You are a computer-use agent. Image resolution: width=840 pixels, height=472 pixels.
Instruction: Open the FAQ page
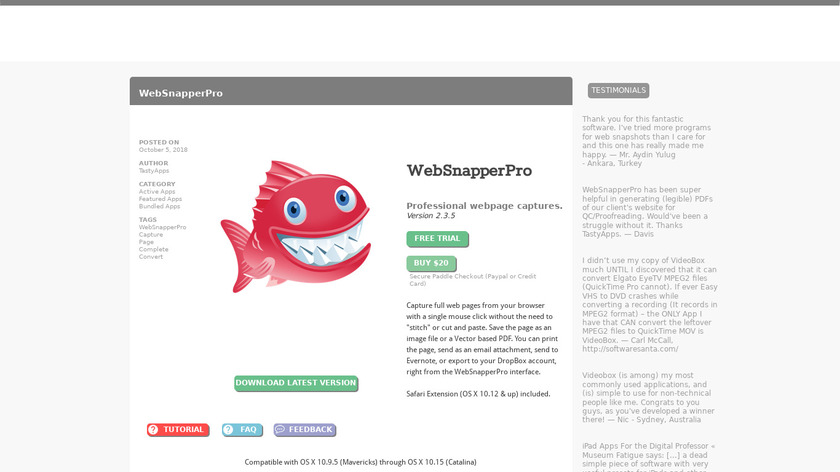tap(242, 430)
